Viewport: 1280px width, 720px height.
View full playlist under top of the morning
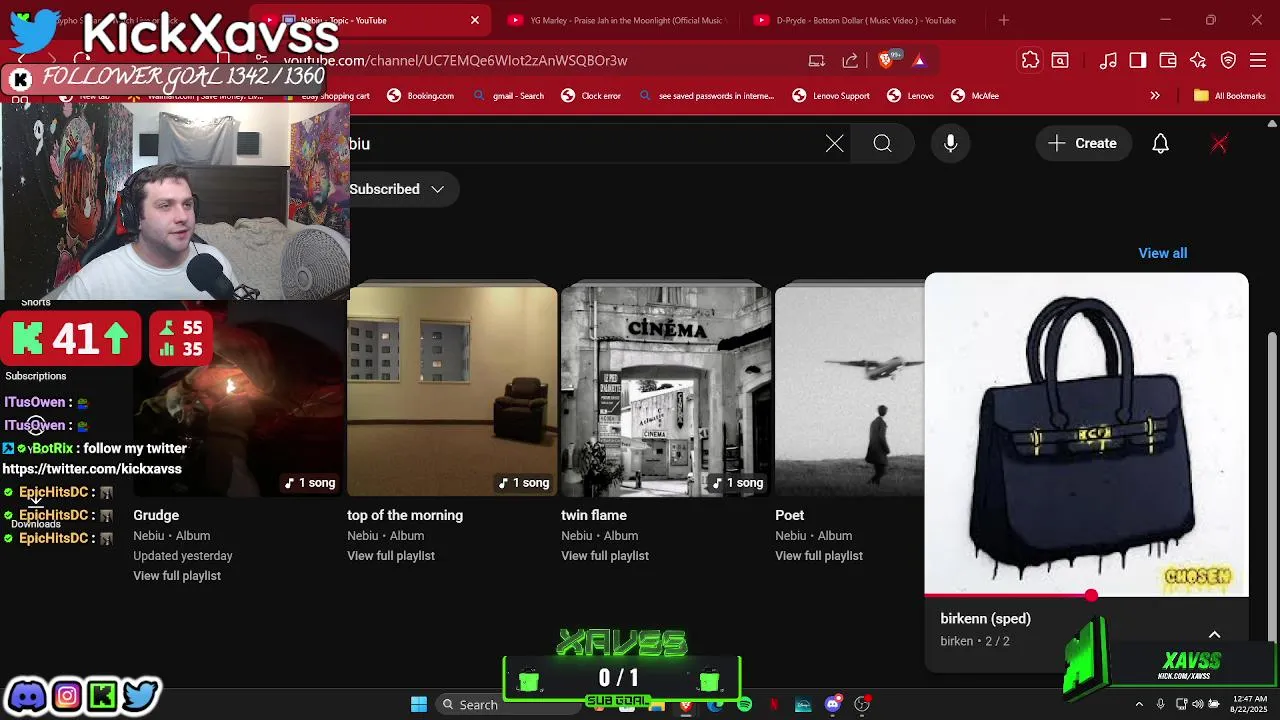pyautogui.click(x=391, y=556)
